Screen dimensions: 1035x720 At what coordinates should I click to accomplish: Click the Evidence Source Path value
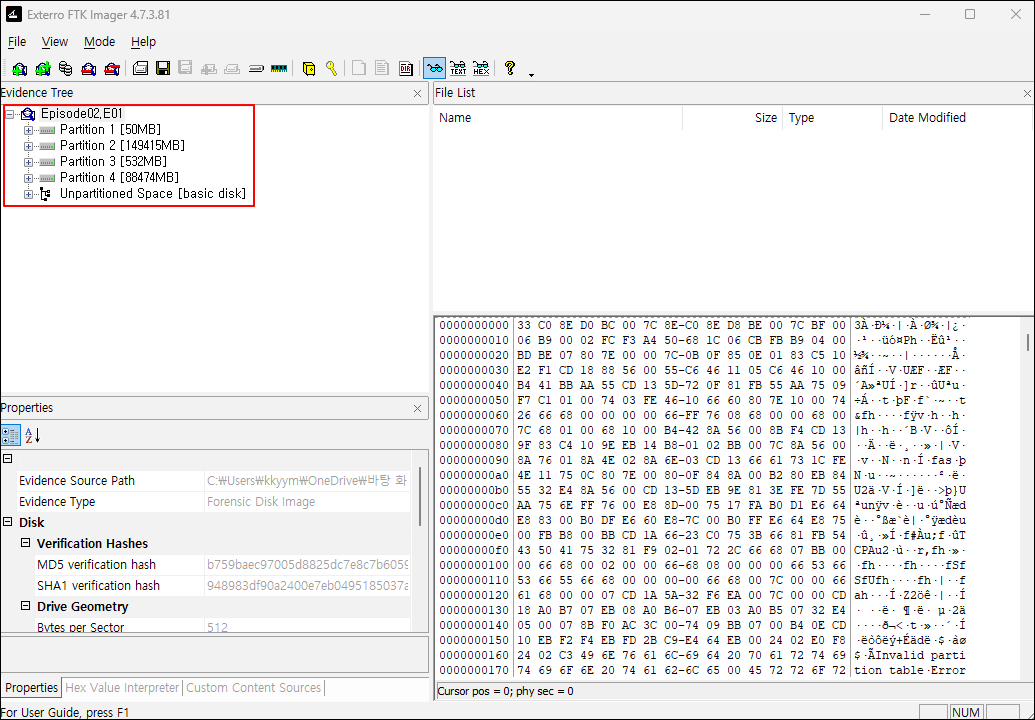coord(307,480)
